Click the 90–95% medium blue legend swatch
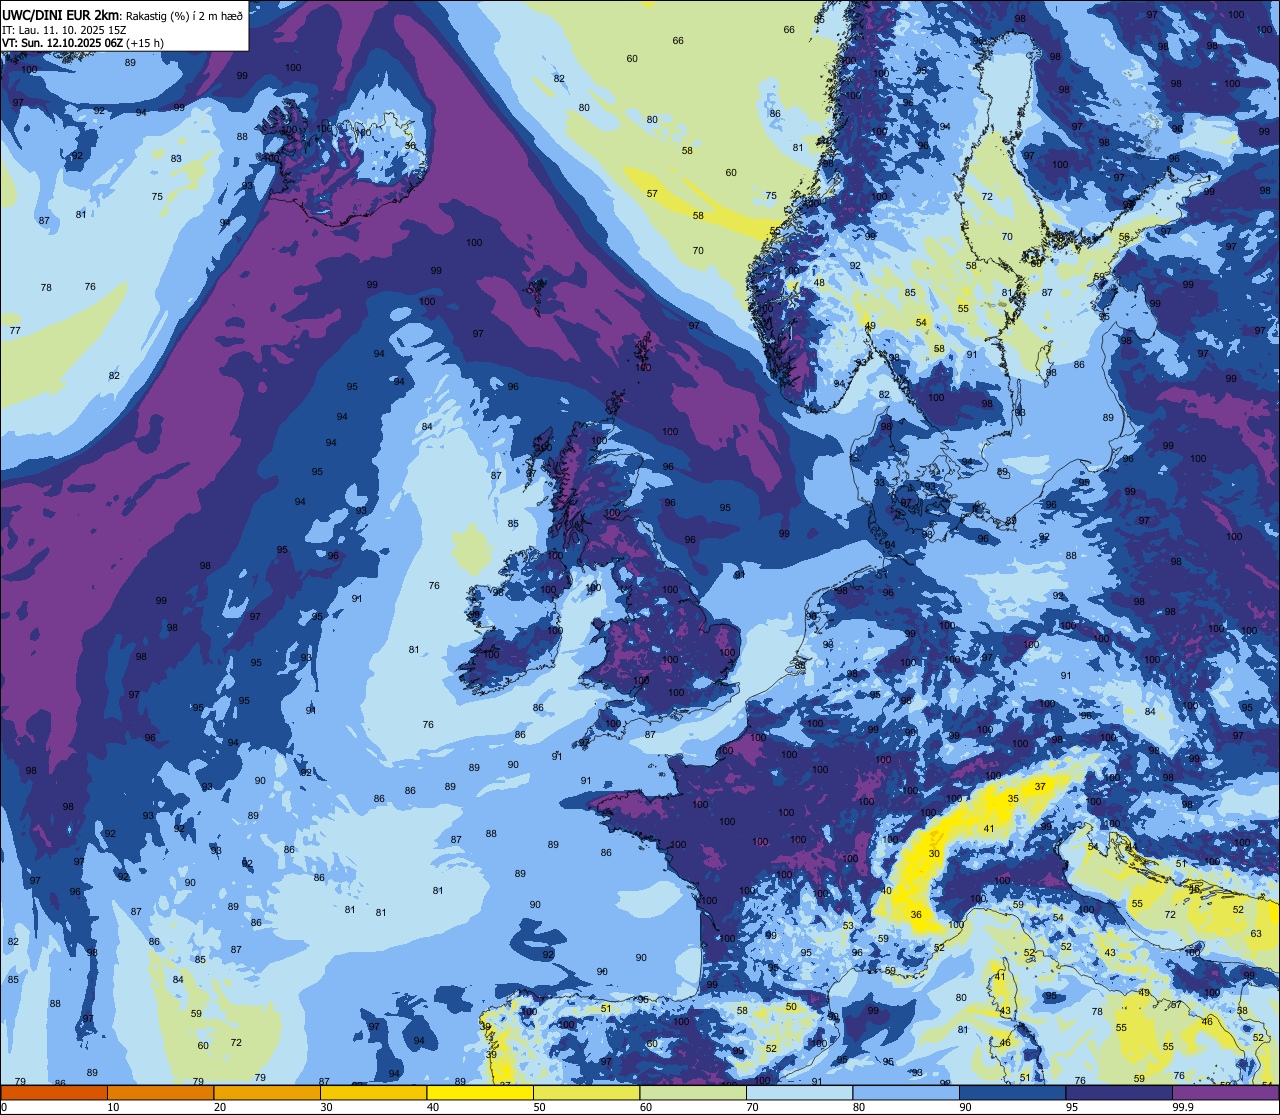This screenshot has width=1280, height=1115. tap(1012, 1092)
